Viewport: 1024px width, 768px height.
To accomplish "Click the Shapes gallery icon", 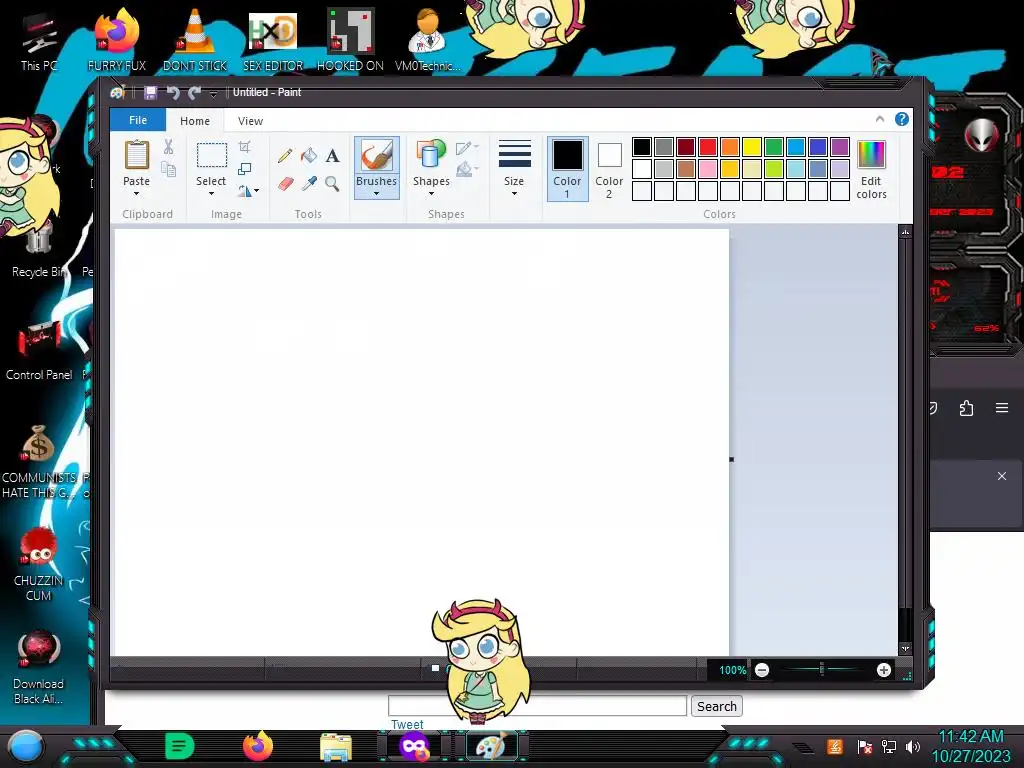I will click(x=431, y=155).
